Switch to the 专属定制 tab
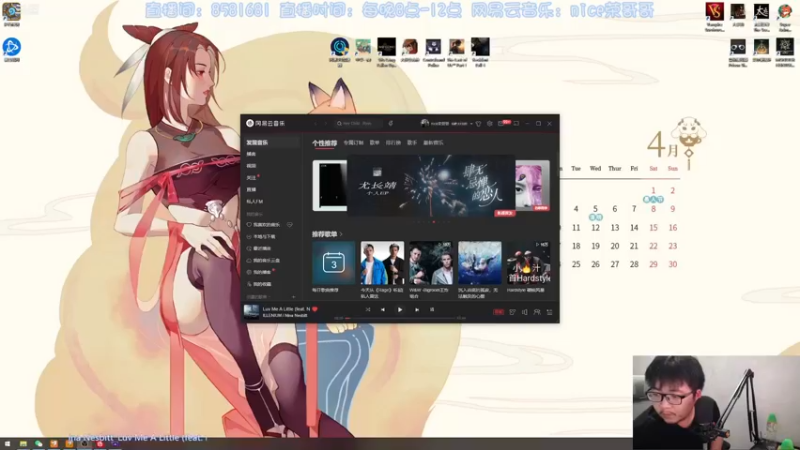Screen dimensions: 800x450 [x=353, y=143]
